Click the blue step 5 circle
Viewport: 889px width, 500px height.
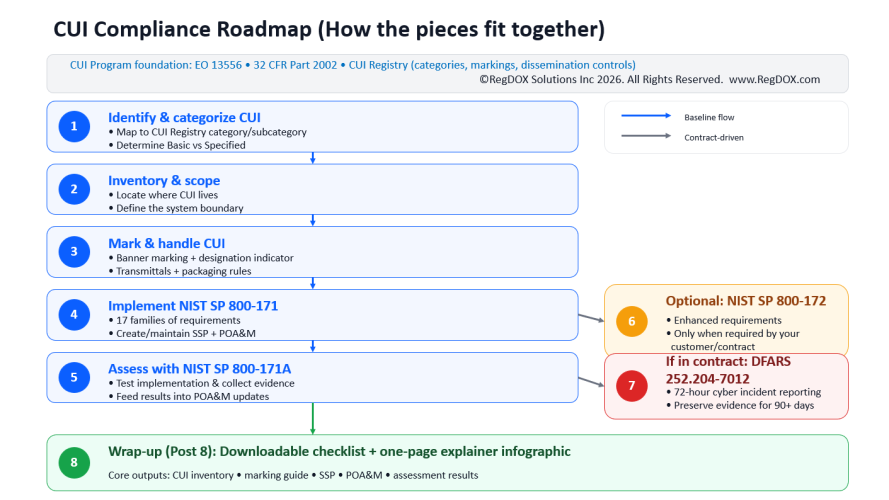click(x=74, y=378)
